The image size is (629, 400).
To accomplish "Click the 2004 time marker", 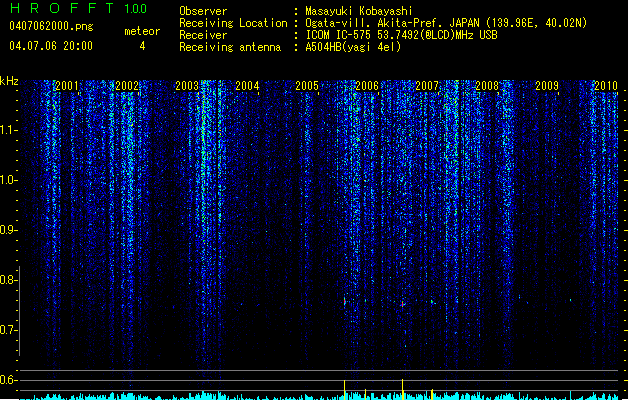I will pos(247,86).
